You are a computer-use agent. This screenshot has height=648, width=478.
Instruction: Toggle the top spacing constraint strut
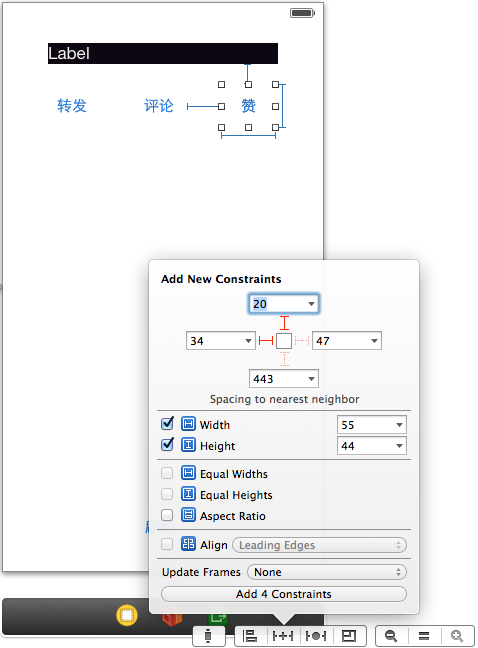284,323
